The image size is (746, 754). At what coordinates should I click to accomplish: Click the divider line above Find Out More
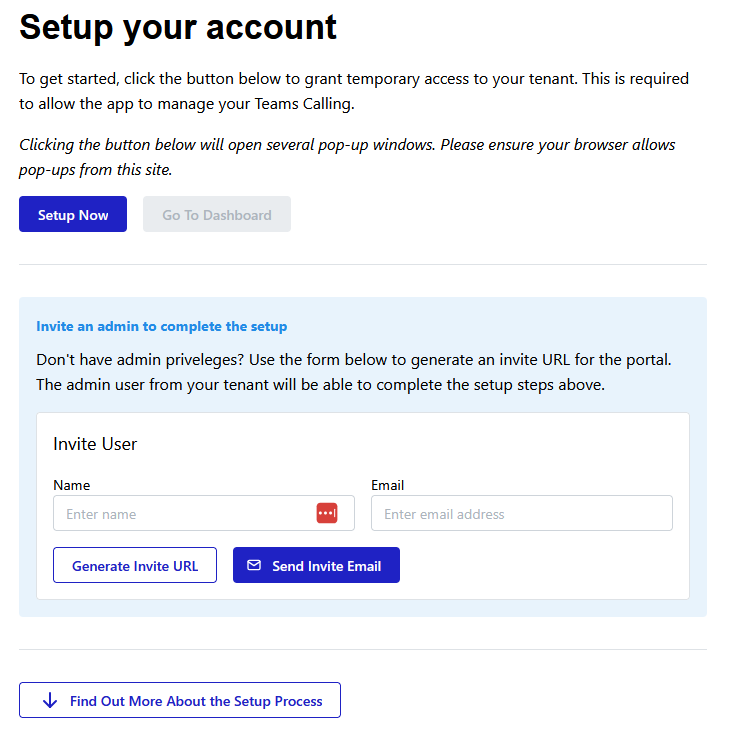coord(363,650)
